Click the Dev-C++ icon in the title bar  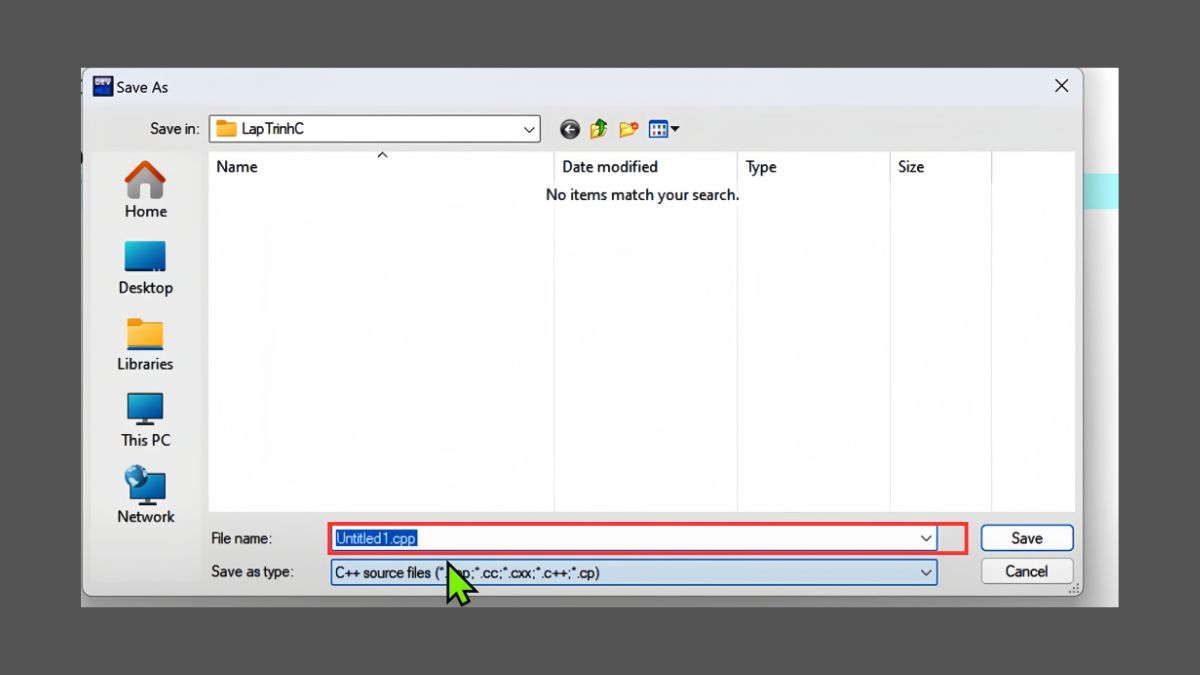(x=102, y=85)
